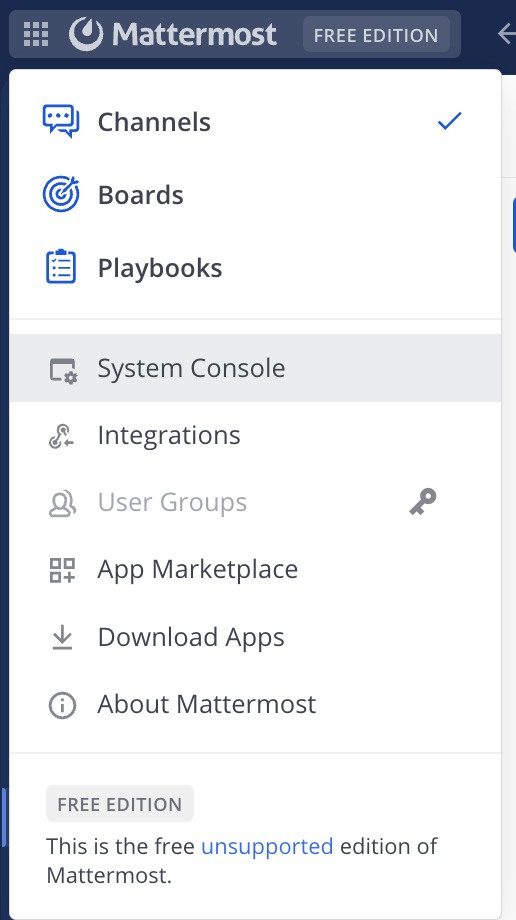Image resolution: width=516 pixels, height=920 pixels.
Task: Click the App Marketplace grid-plus icon
Action: point(62,570)
